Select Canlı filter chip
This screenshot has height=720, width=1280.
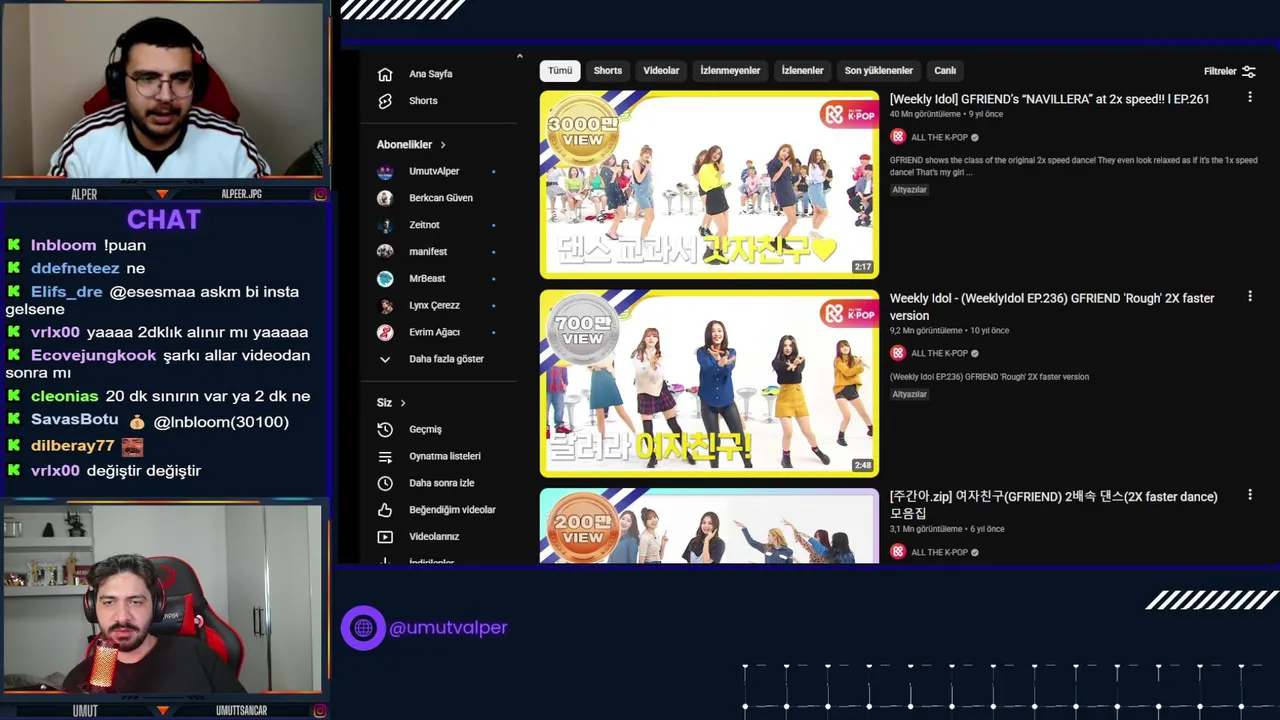click(945, 71)
